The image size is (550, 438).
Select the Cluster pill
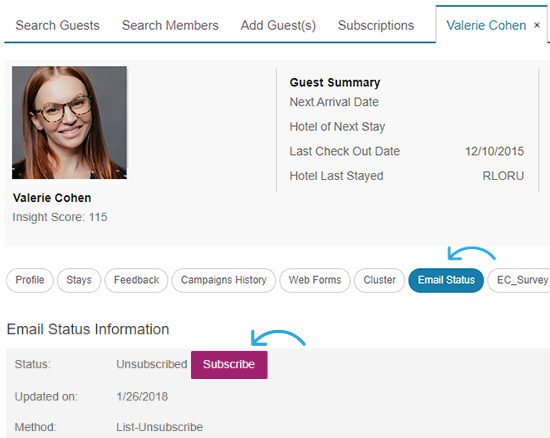[x=379, y=280]
